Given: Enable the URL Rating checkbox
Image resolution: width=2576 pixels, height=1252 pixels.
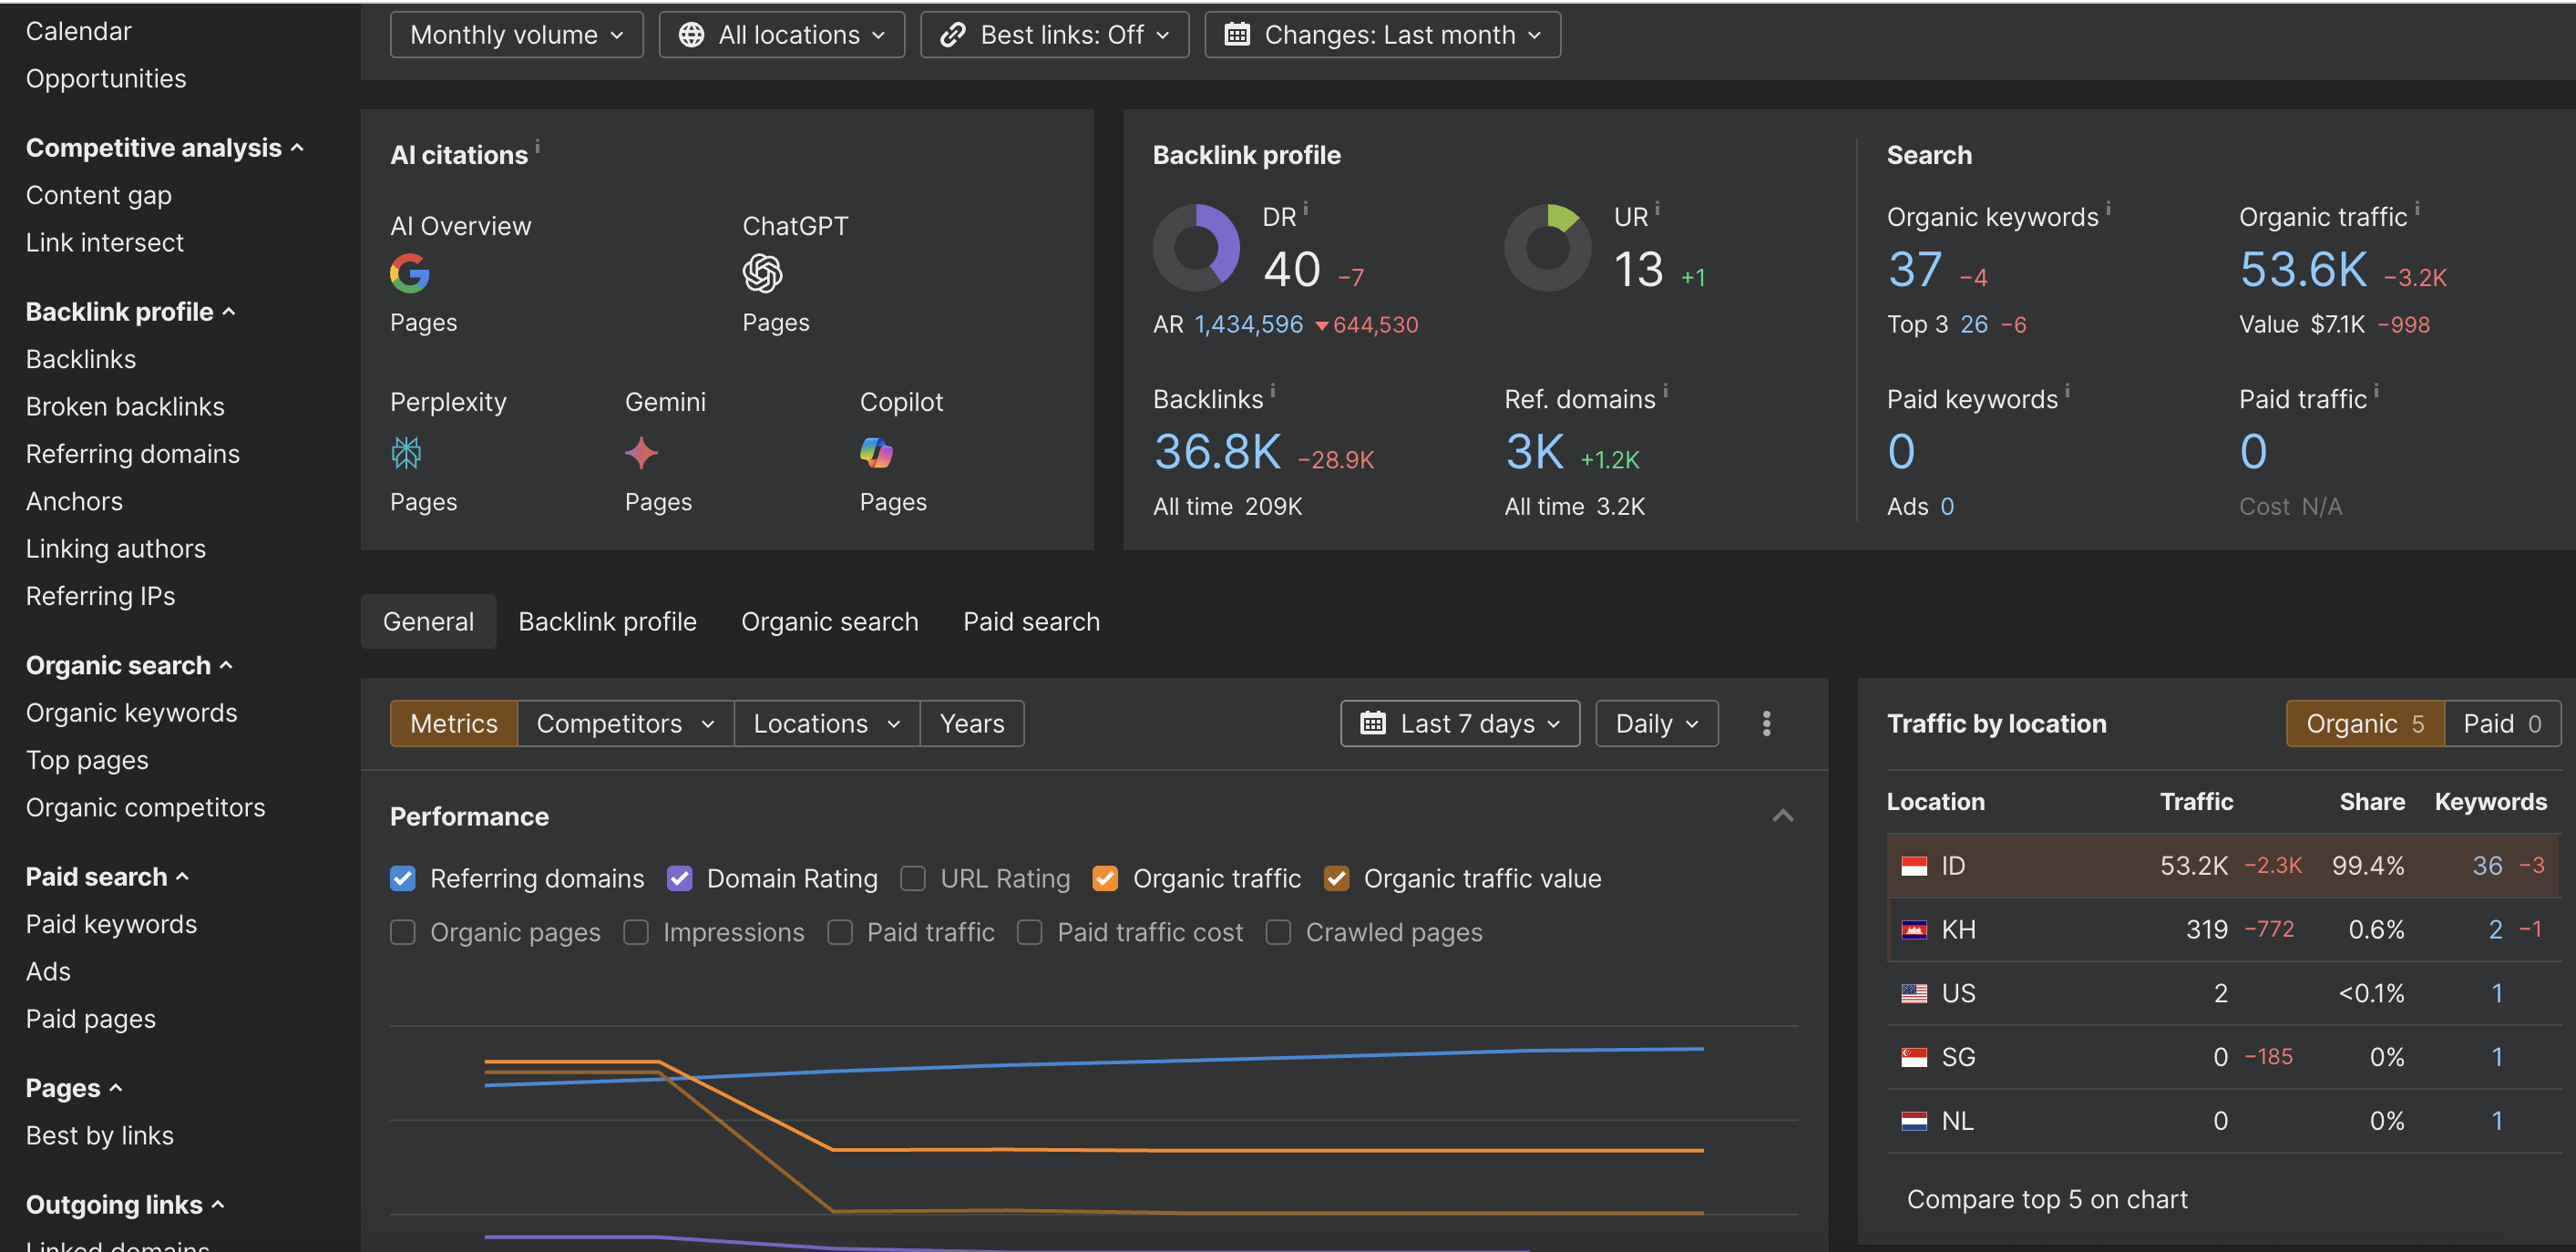Looking at the screenshot, I should (x=912, y=878).
